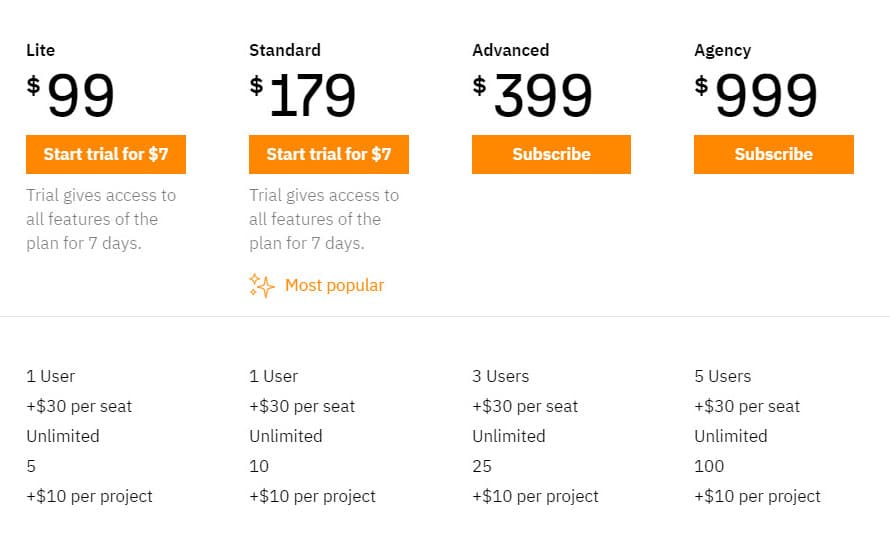Click the 100 projects value under Agency
Viewport: 890px width, 552px height.
[709, 466]
